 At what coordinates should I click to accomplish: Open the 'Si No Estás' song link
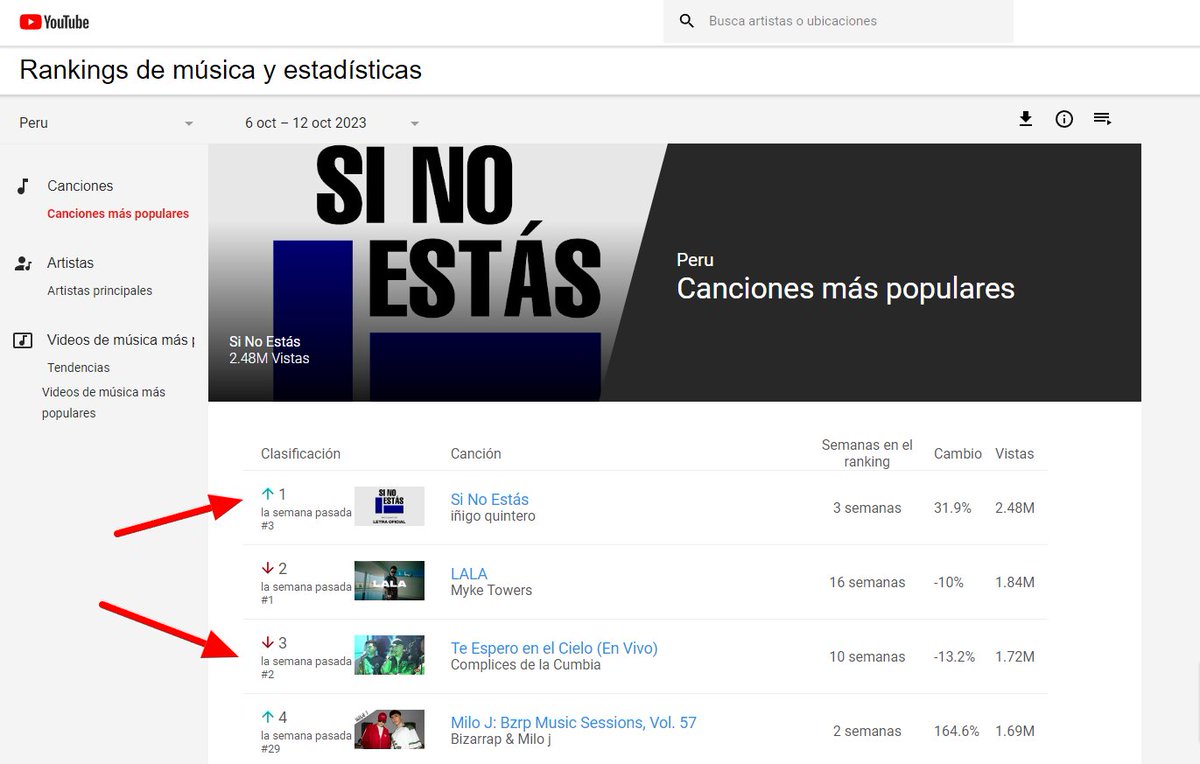pos(490,499)
